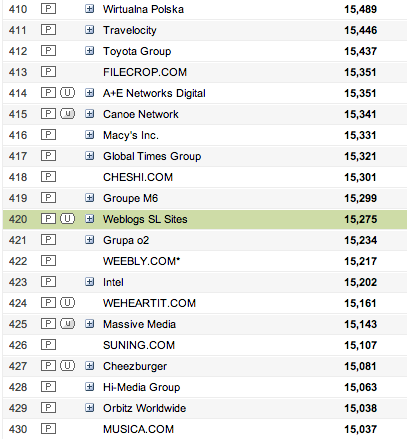Expand the Canoe Network entry
407x439 pixels.
[89, 114]
